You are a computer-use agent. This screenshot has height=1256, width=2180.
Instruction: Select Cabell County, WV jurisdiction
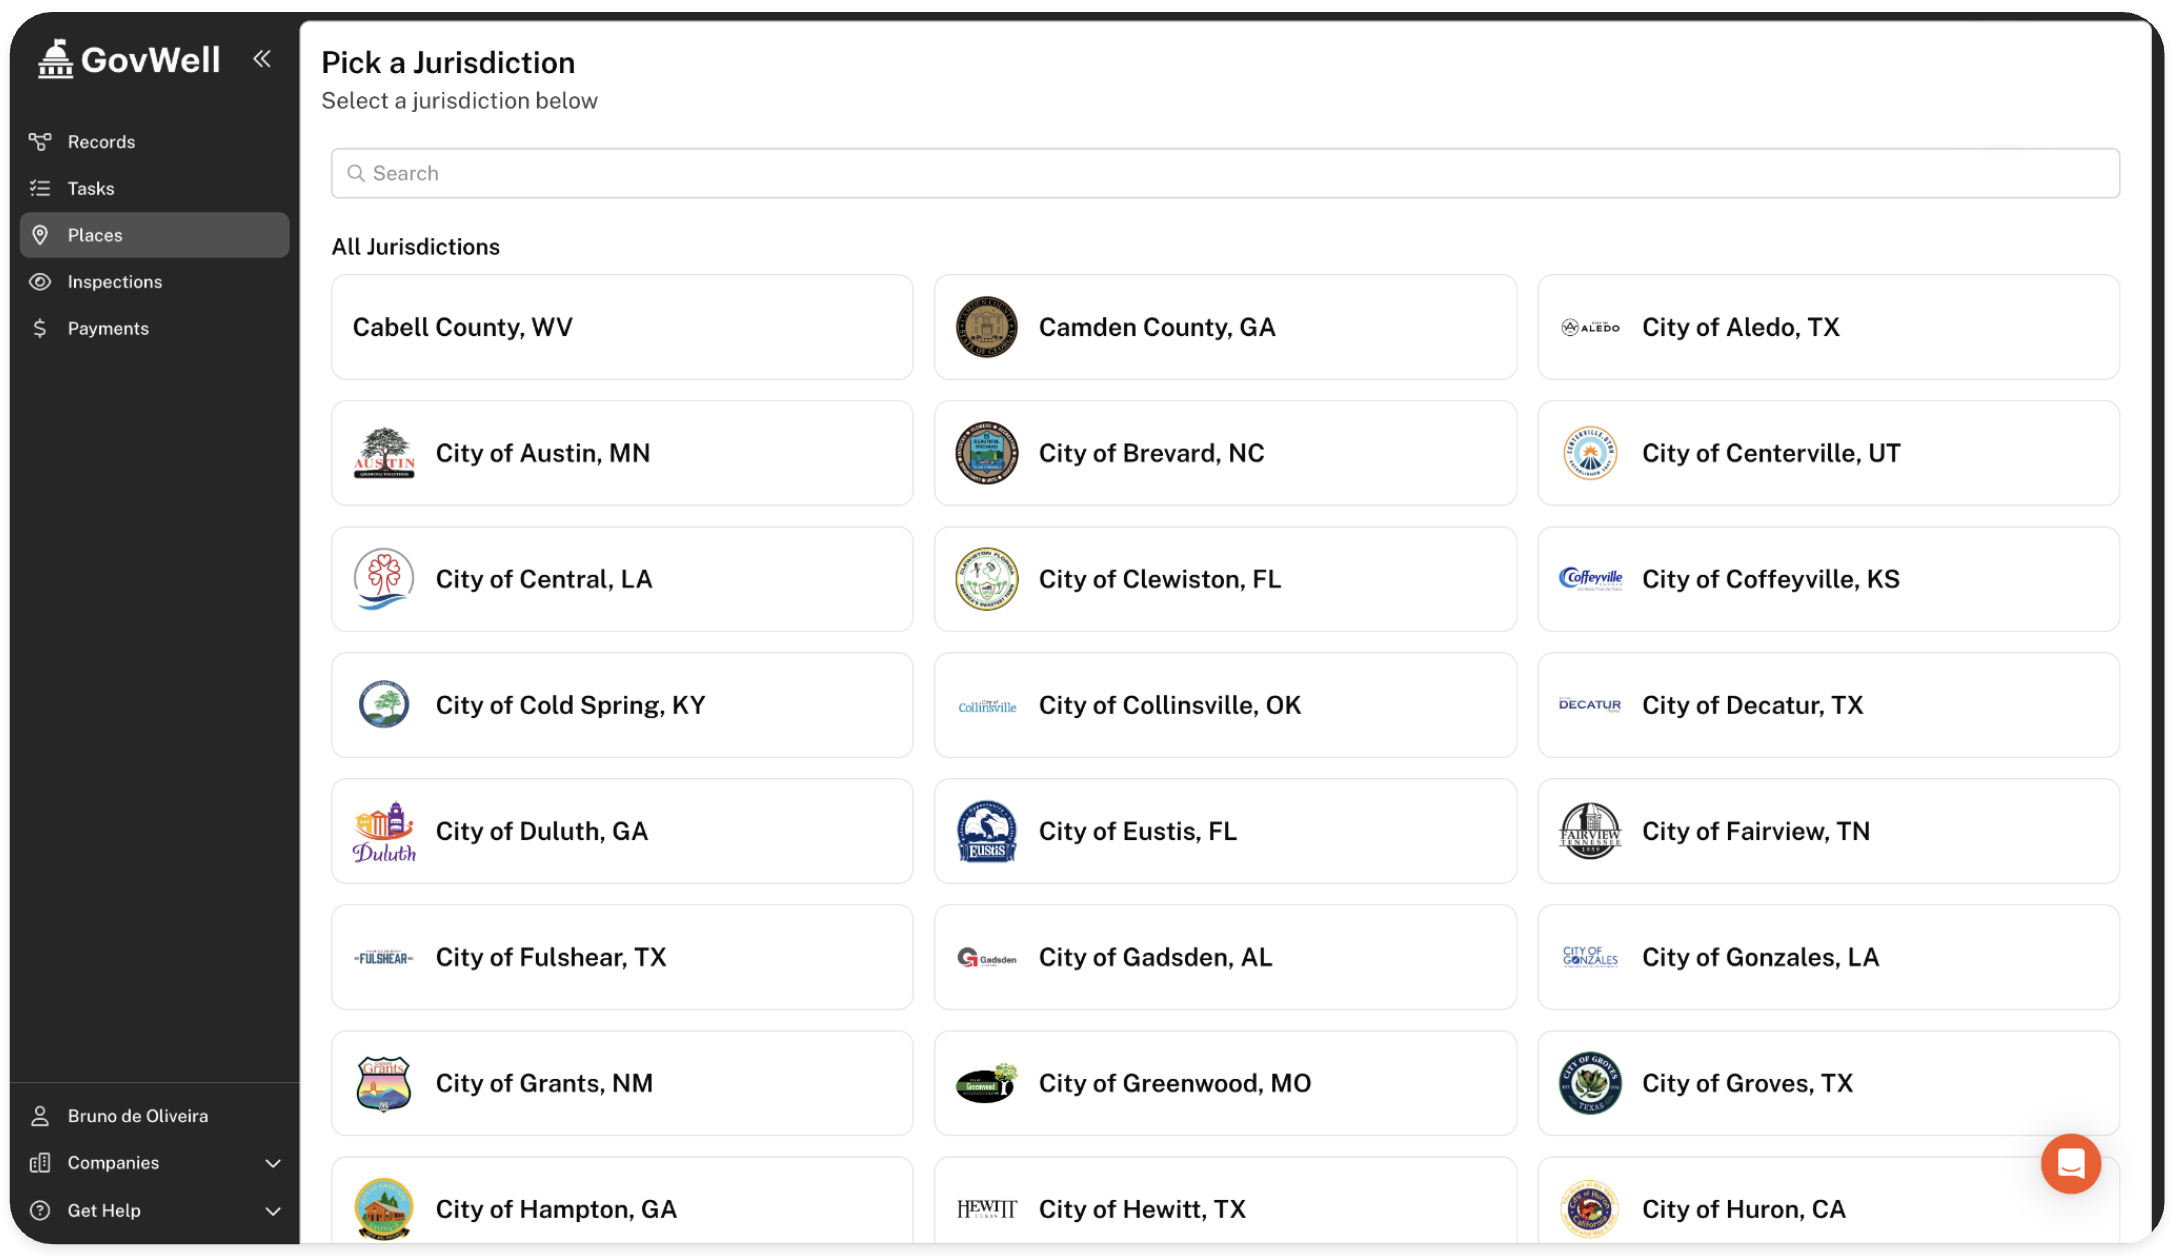621,327
